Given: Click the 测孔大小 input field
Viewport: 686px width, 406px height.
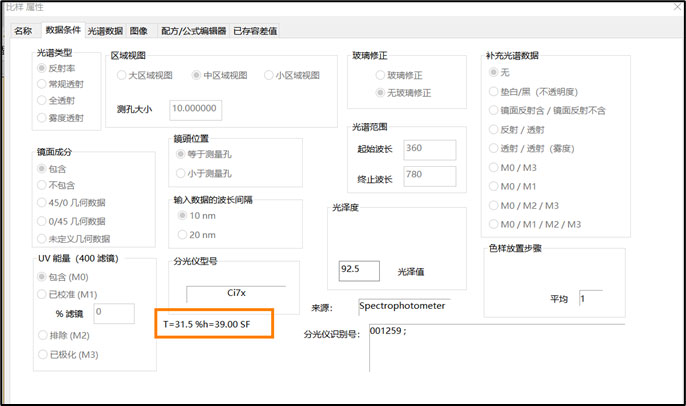Looking at the screenshot, I should [x=195, y=109].
